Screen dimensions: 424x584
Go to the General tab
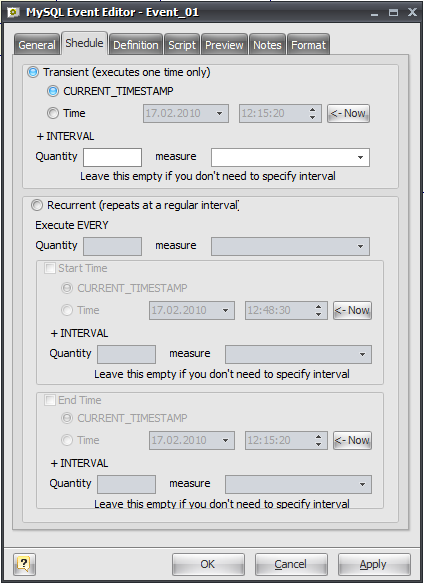click(37, 45)
